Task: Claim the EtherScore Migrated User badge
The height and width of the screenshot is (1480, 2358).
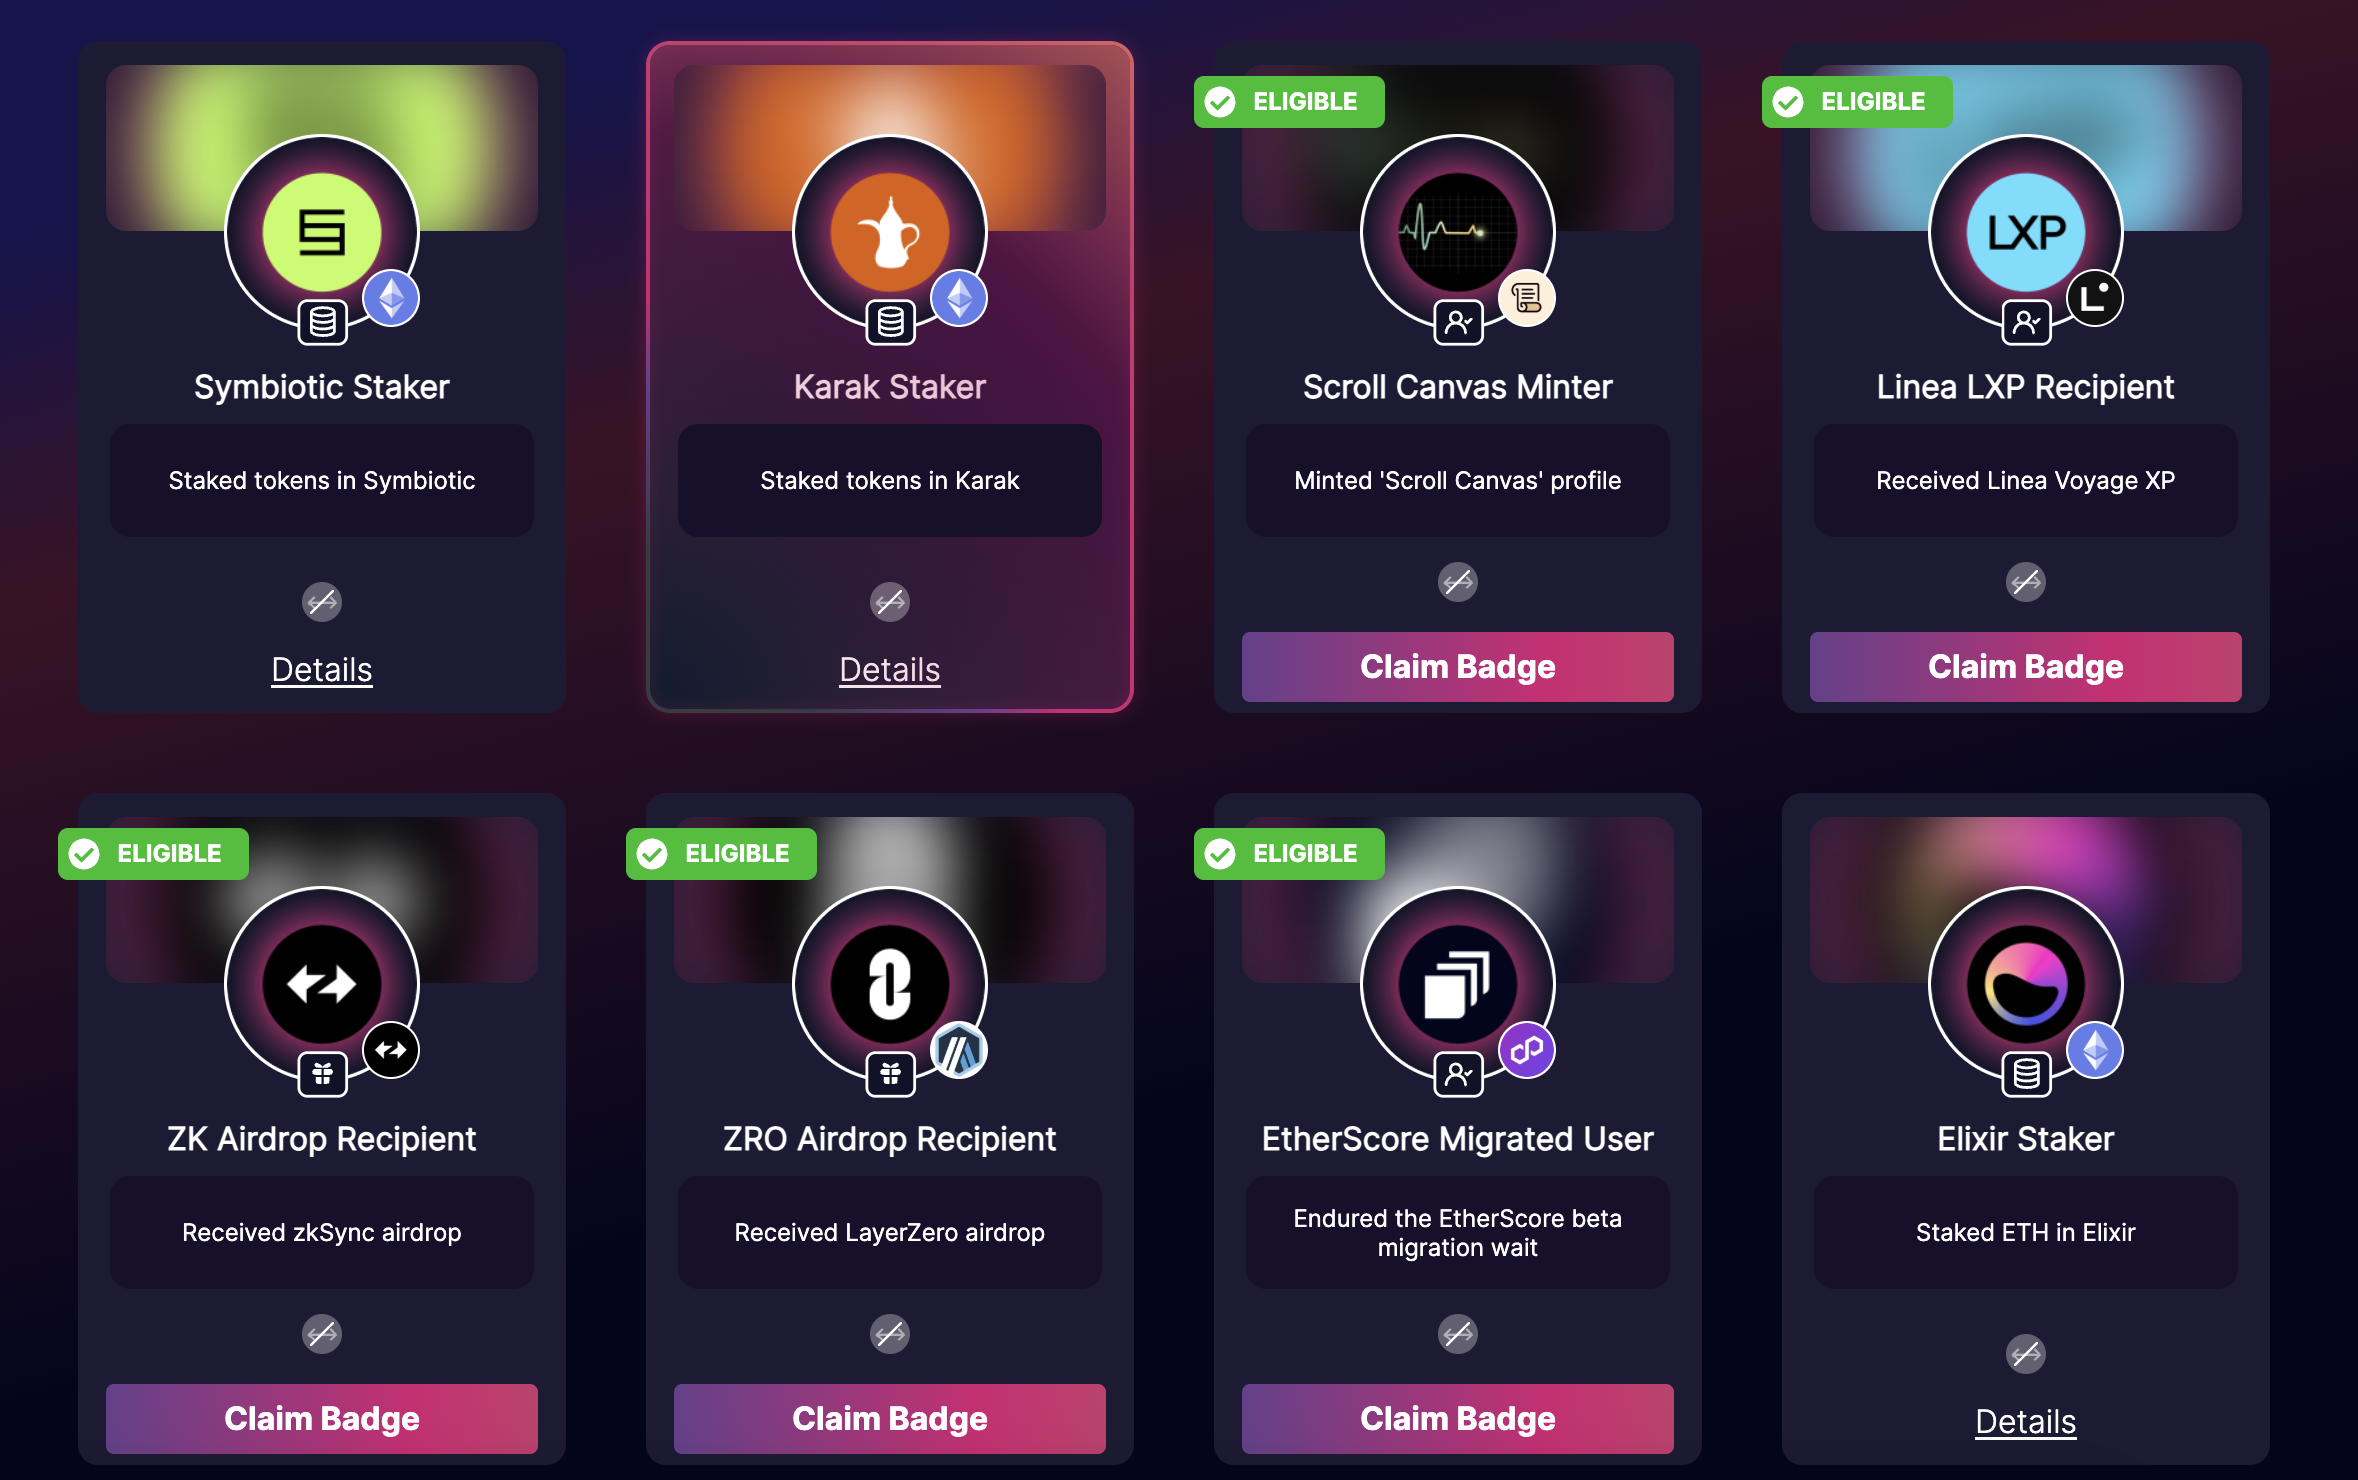Action: pyautogui.click(x=1458, y=1419)
